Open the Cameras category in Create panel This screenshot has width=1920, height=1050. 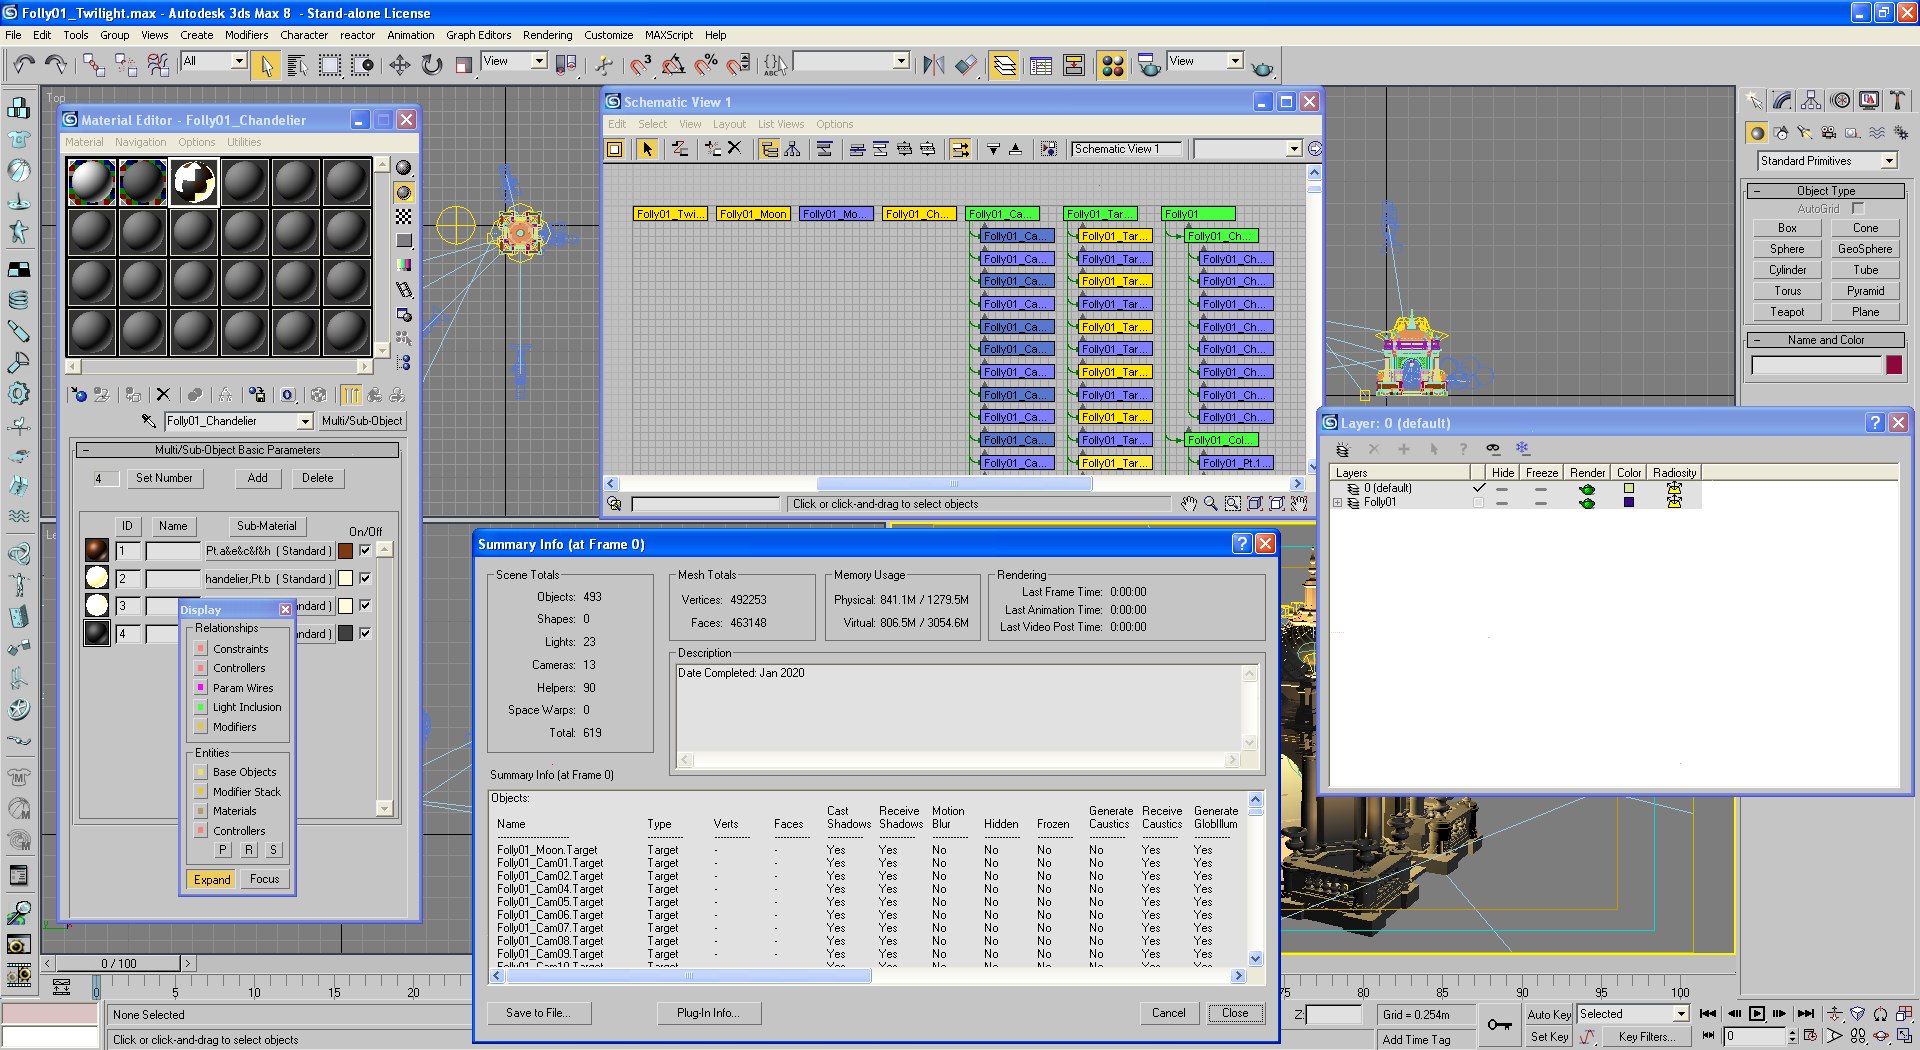[1829, 133]
